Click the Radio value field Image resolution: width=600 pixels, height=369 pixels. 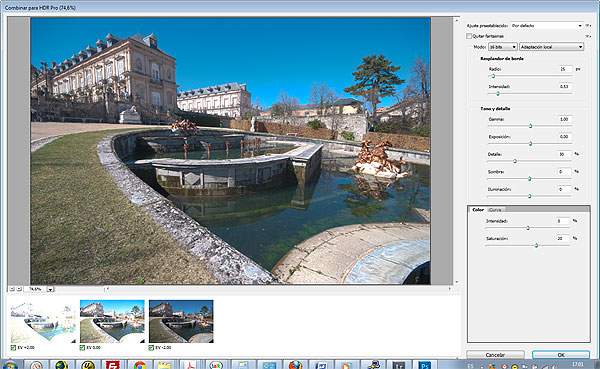point(565,69)
